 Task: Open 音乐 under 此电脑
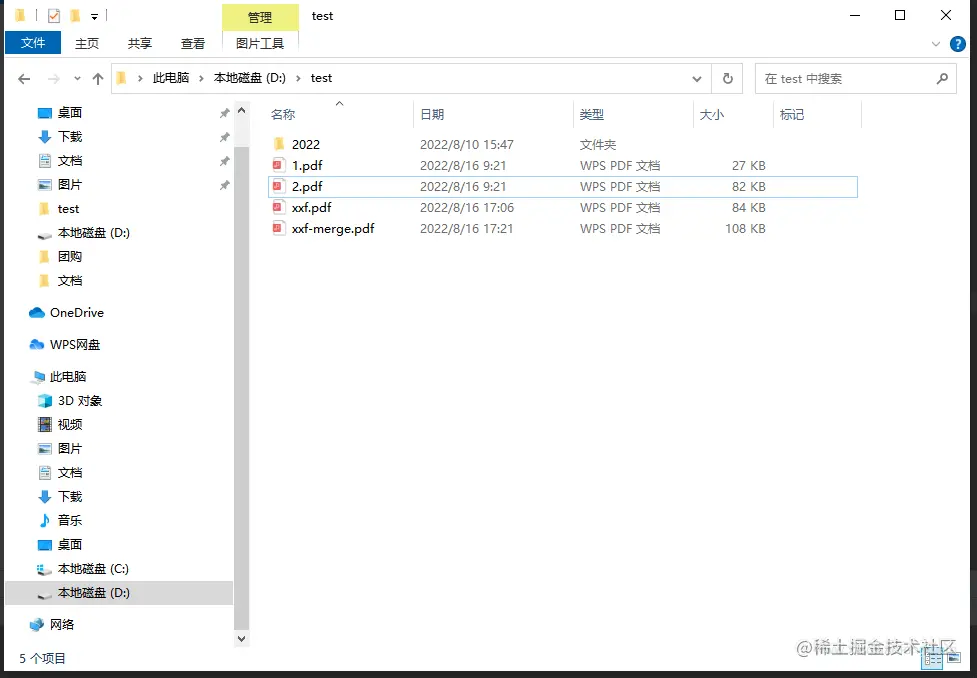click(x=70, y=520)
